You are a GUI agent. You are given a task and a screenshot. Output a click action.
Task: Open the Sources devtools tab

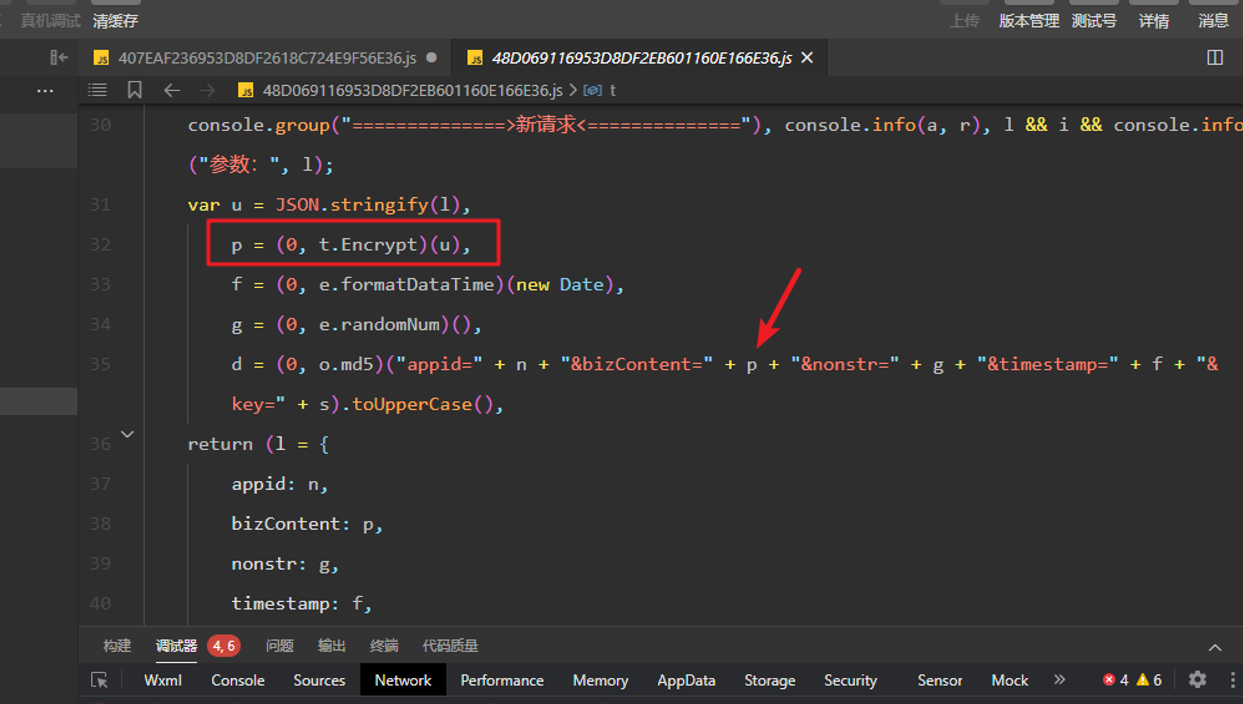pyautogui.click(x=319, y=680)
